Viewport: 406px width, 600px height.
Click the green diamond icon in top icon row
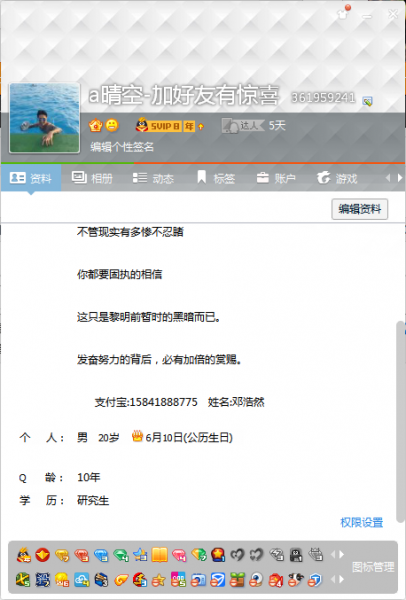(121, 555)
